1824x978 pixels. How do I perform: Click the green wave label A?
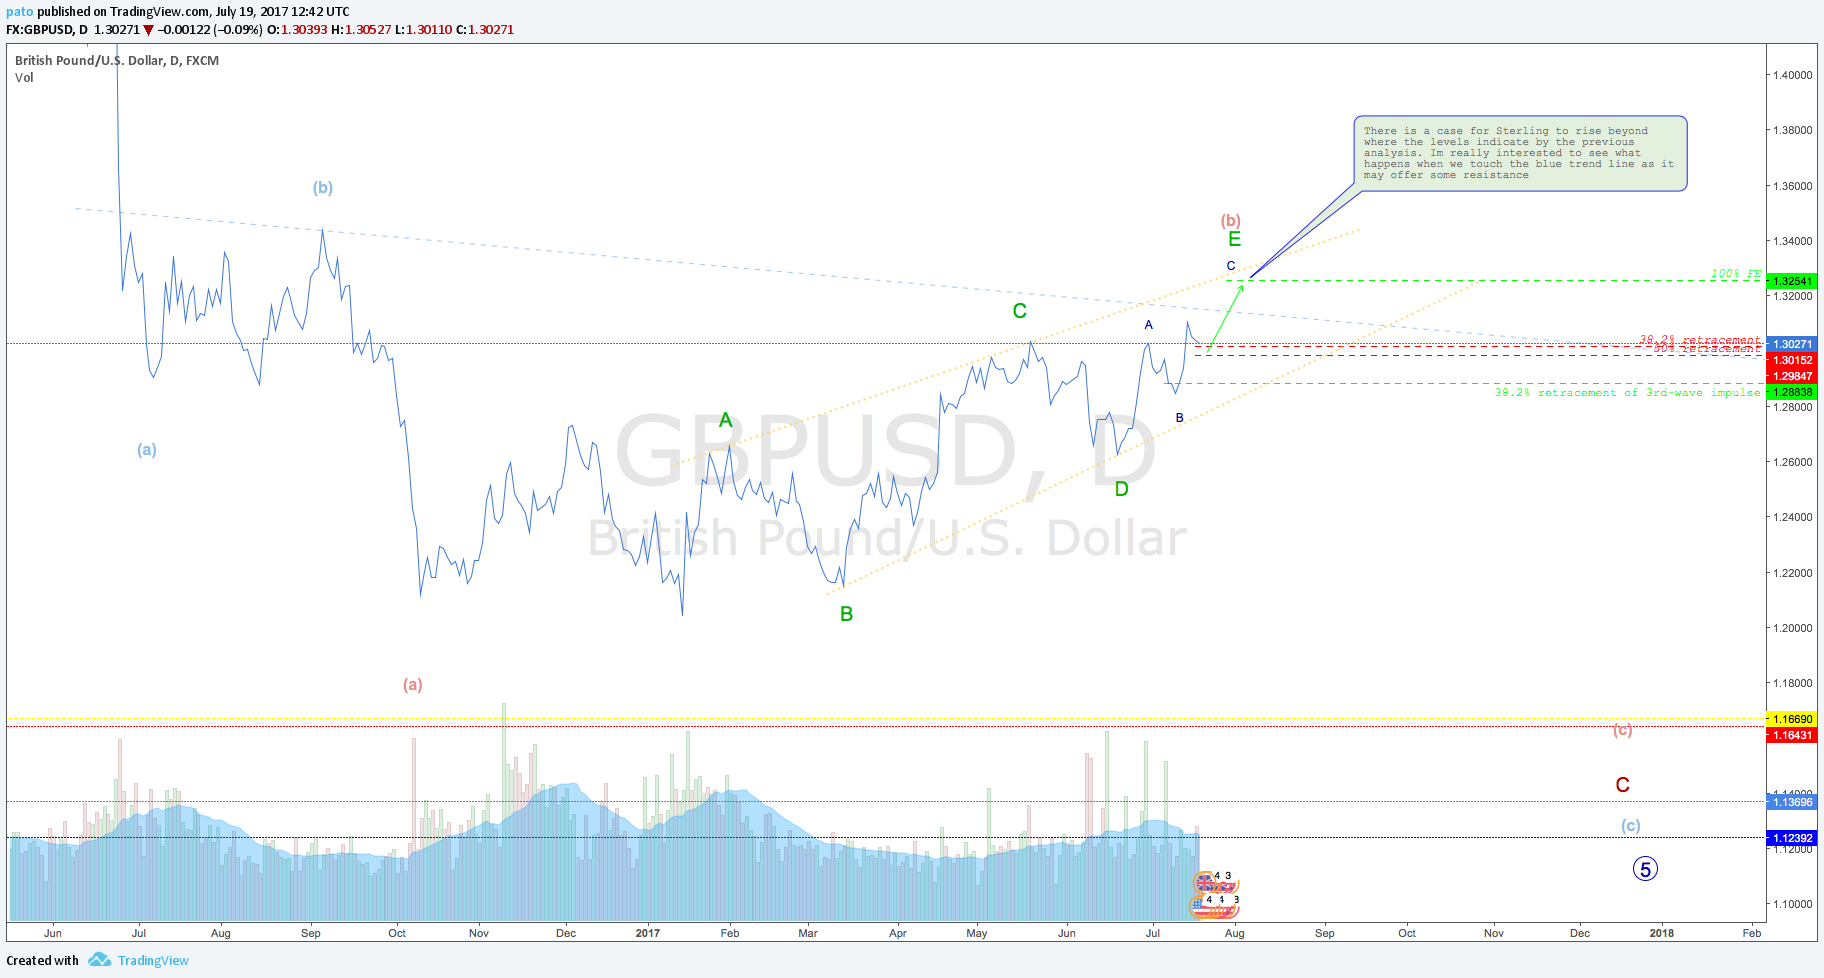(x=726, y=420)
